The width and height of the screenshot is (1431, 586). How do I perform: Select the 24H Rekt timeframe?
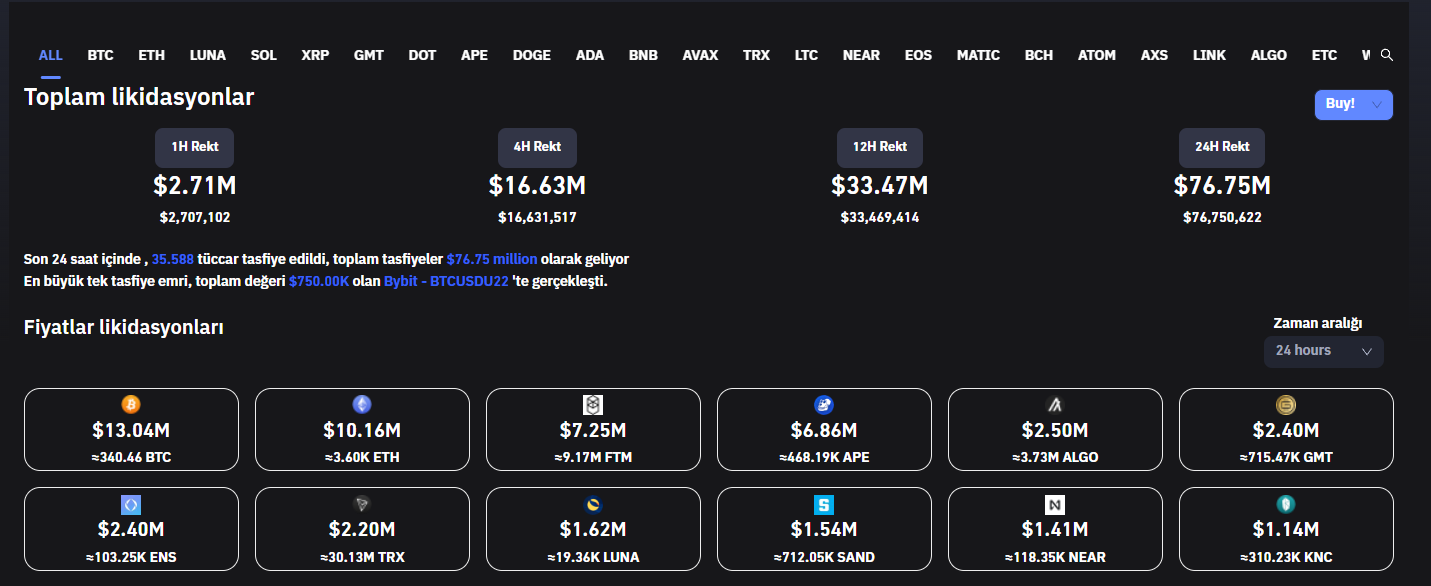click(1222, 147)
